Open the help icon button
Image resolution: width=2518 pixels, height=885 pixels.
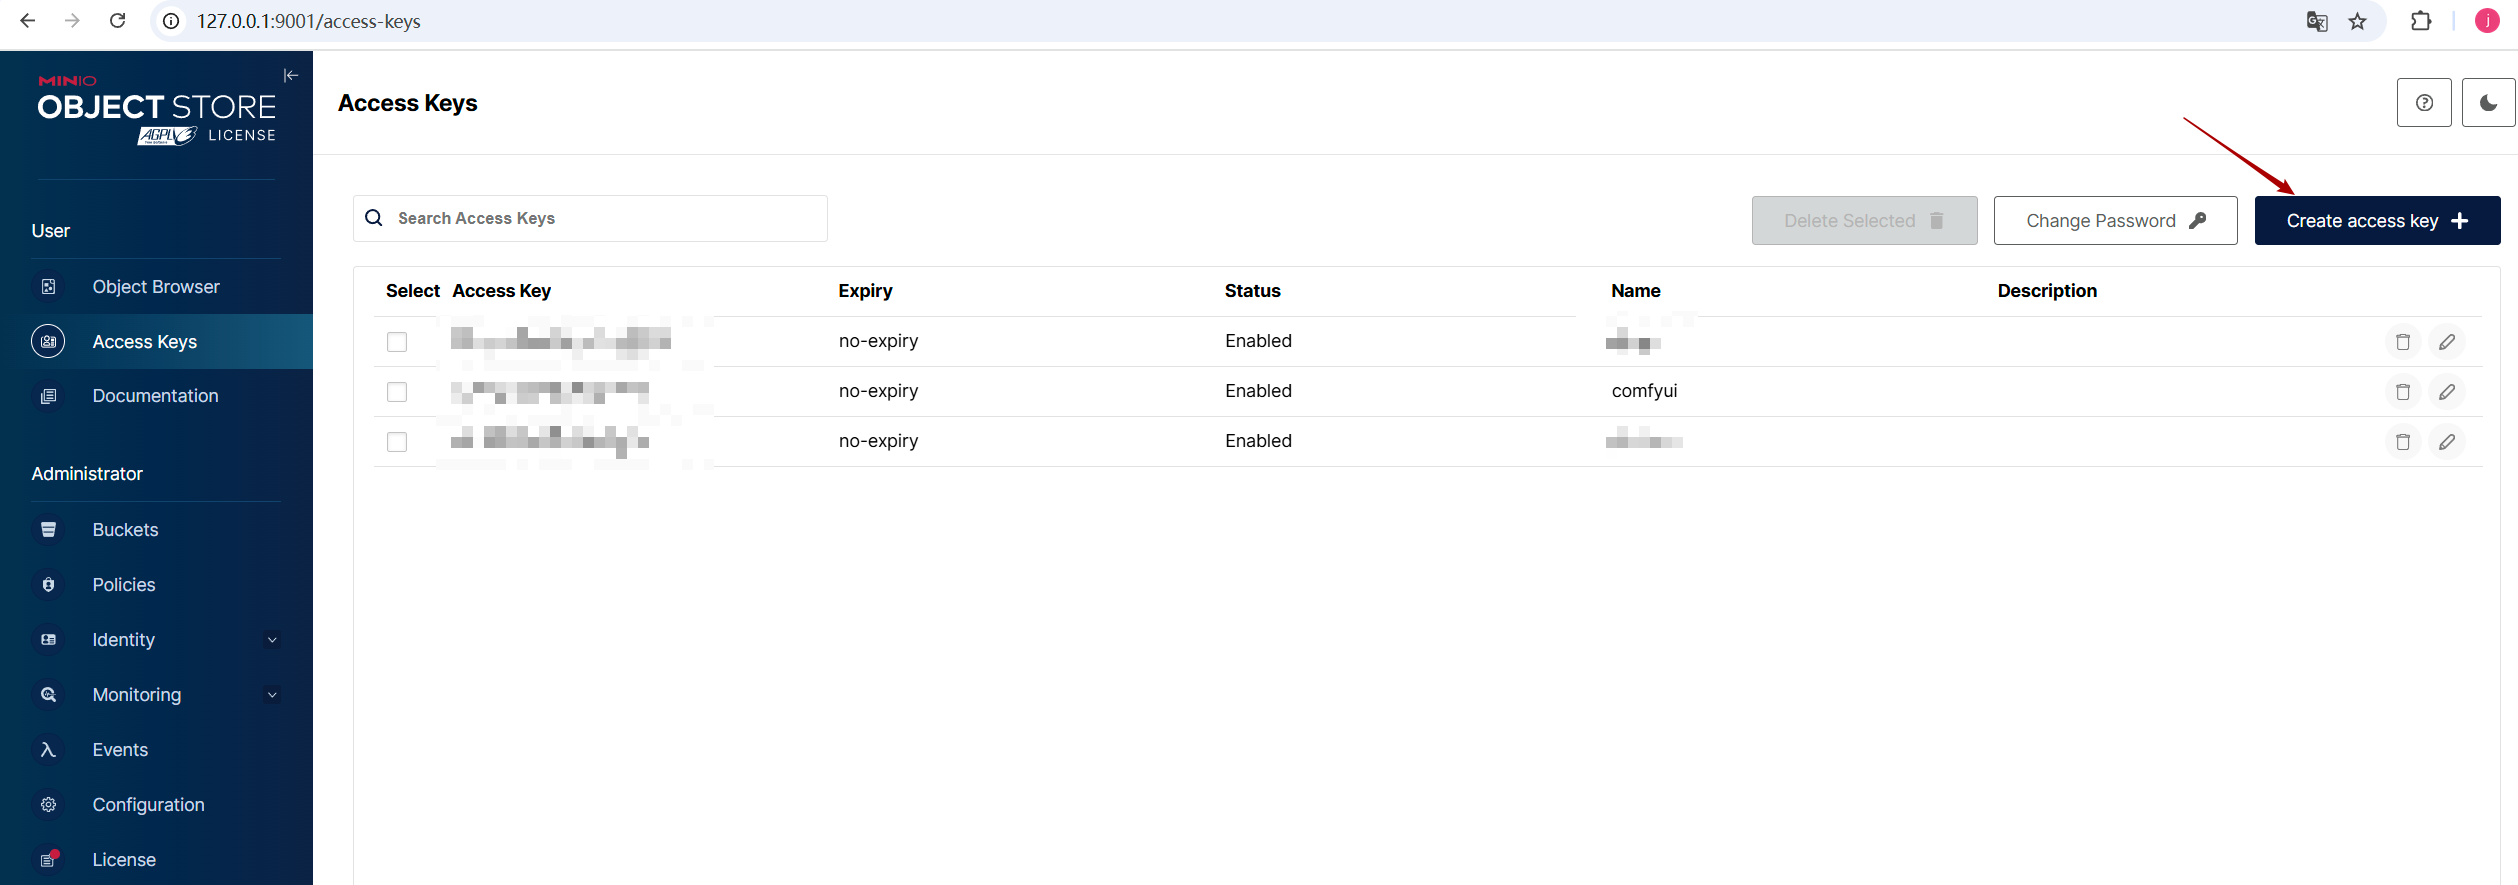[x=2424, y=103]
